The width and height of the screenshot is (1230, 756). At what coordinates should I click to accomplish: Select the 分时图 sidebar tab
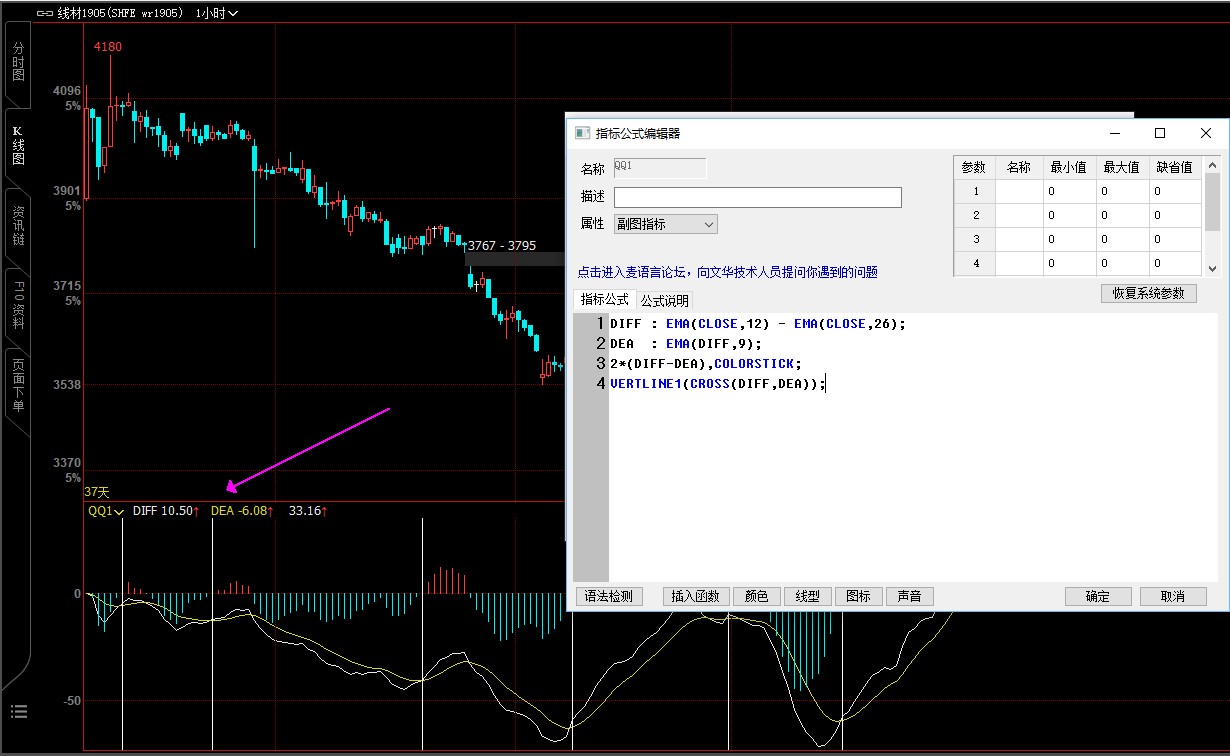tap(18, 62)
